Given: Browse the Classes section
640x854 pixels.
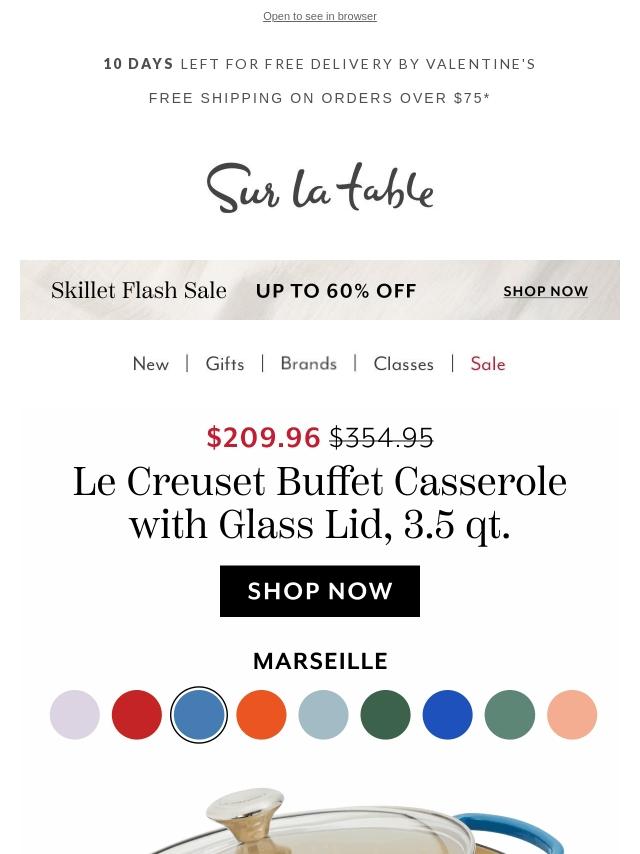Looking at the screenshot, I should [x=403, y=364].
